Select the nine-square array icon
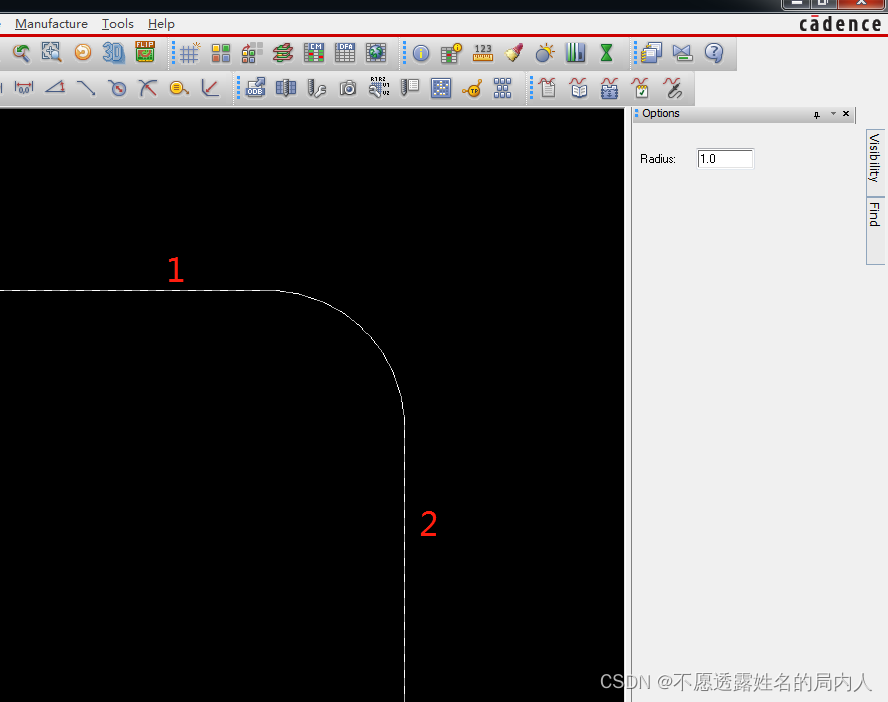The width and height of the screenshot is (888, 702). tap(502, 88)
